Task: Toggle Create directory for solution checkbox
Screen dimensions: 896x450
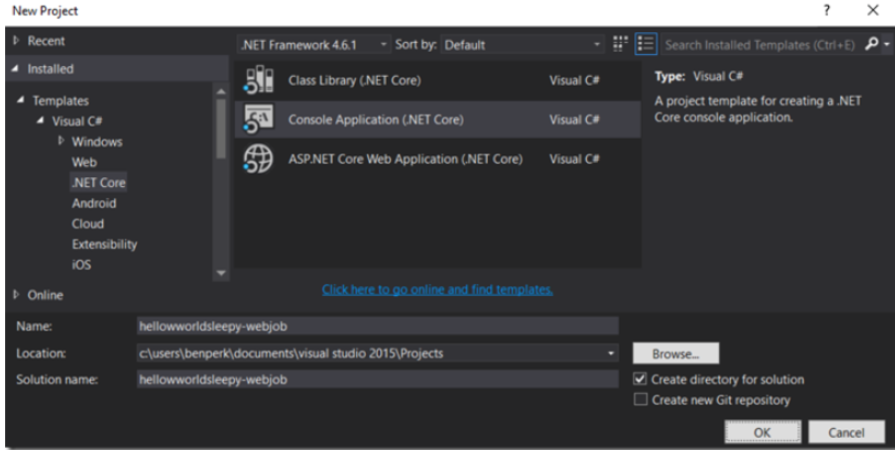Action: pos(641,379)
